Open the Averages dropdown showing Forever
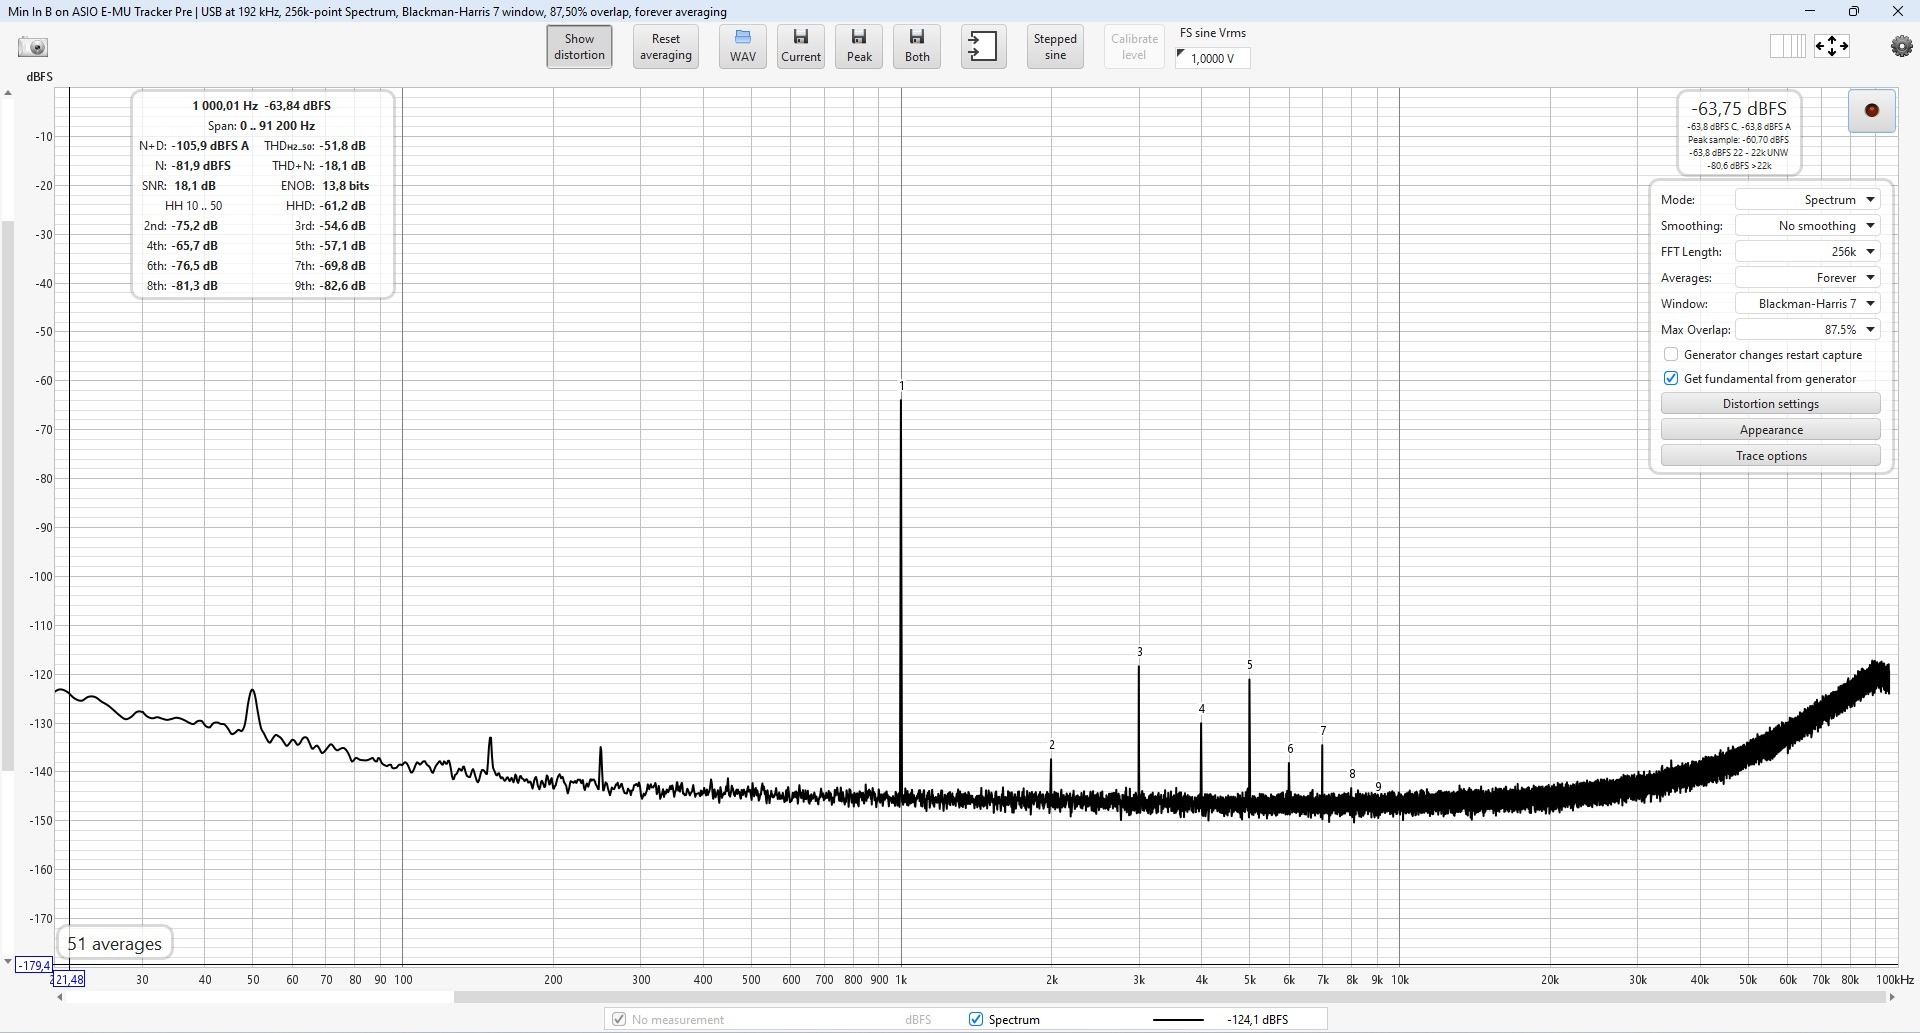The height and width of the screenshot is (1033, 1920). pyautogui.click(x=1807, y=277)
